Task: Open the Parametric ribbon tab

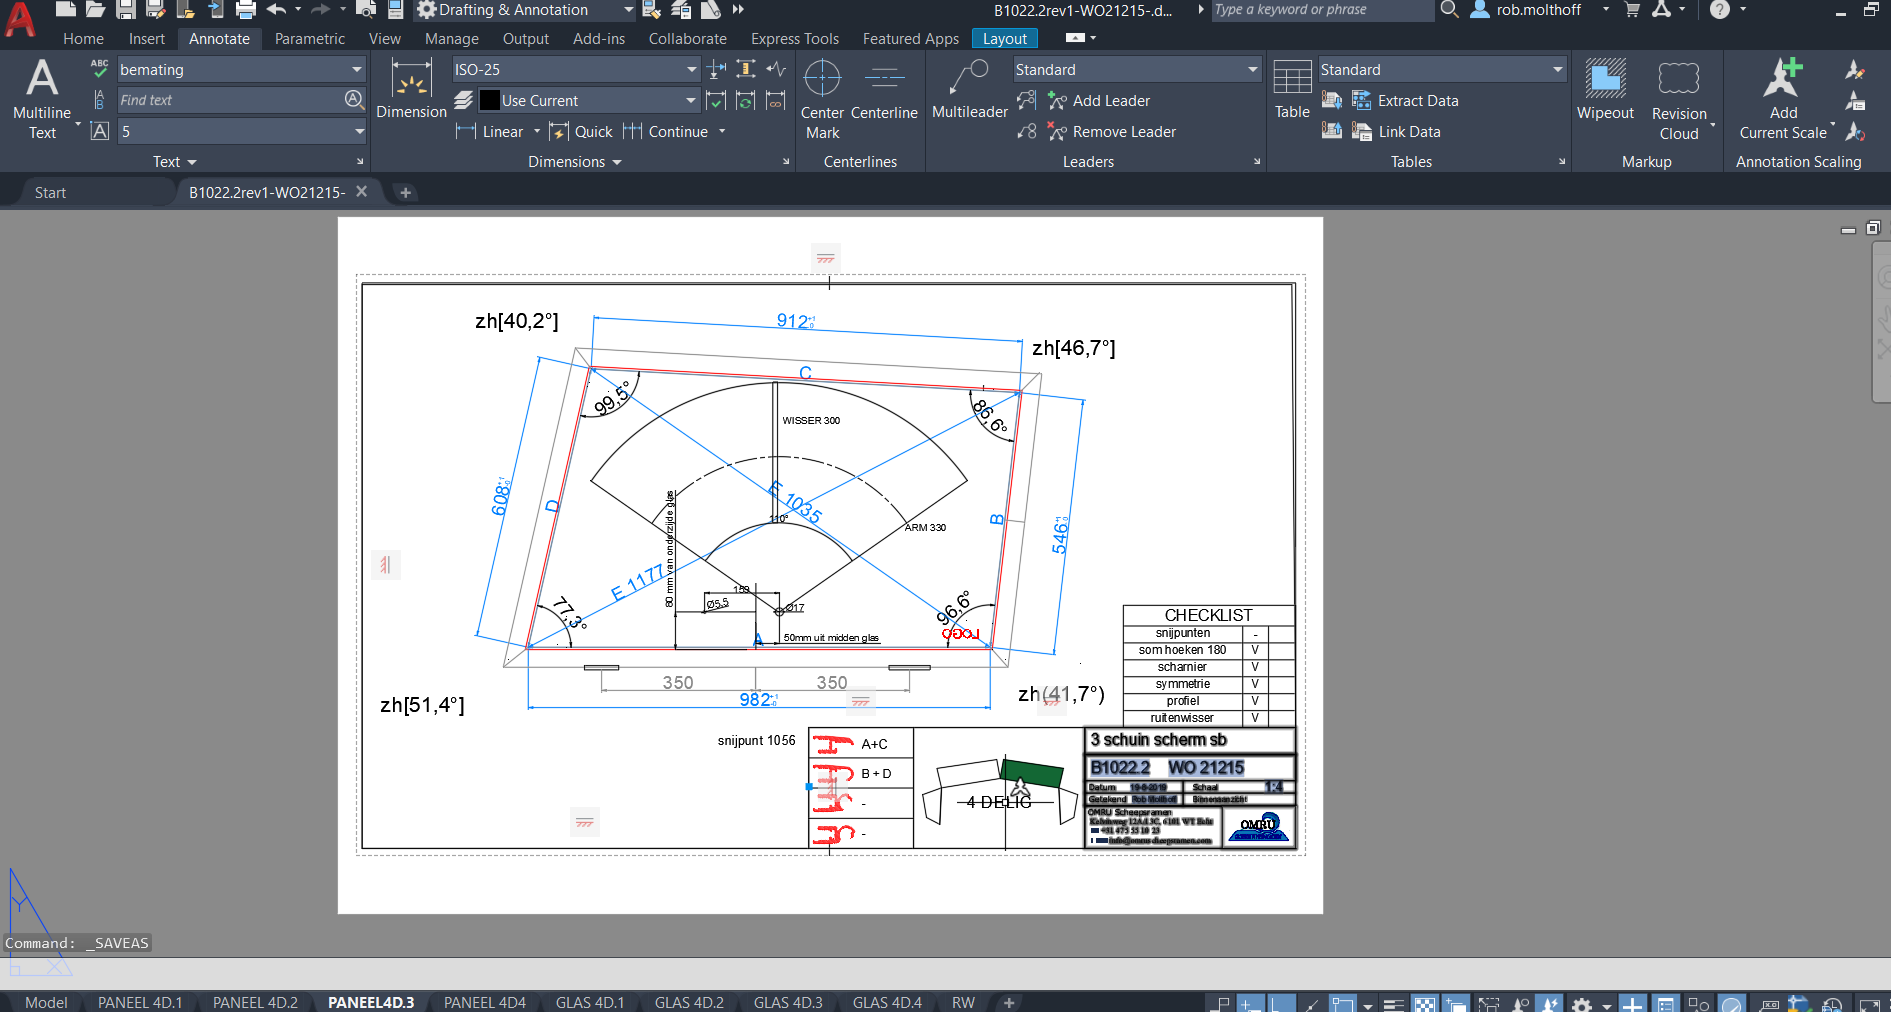Action: (309, 38)
